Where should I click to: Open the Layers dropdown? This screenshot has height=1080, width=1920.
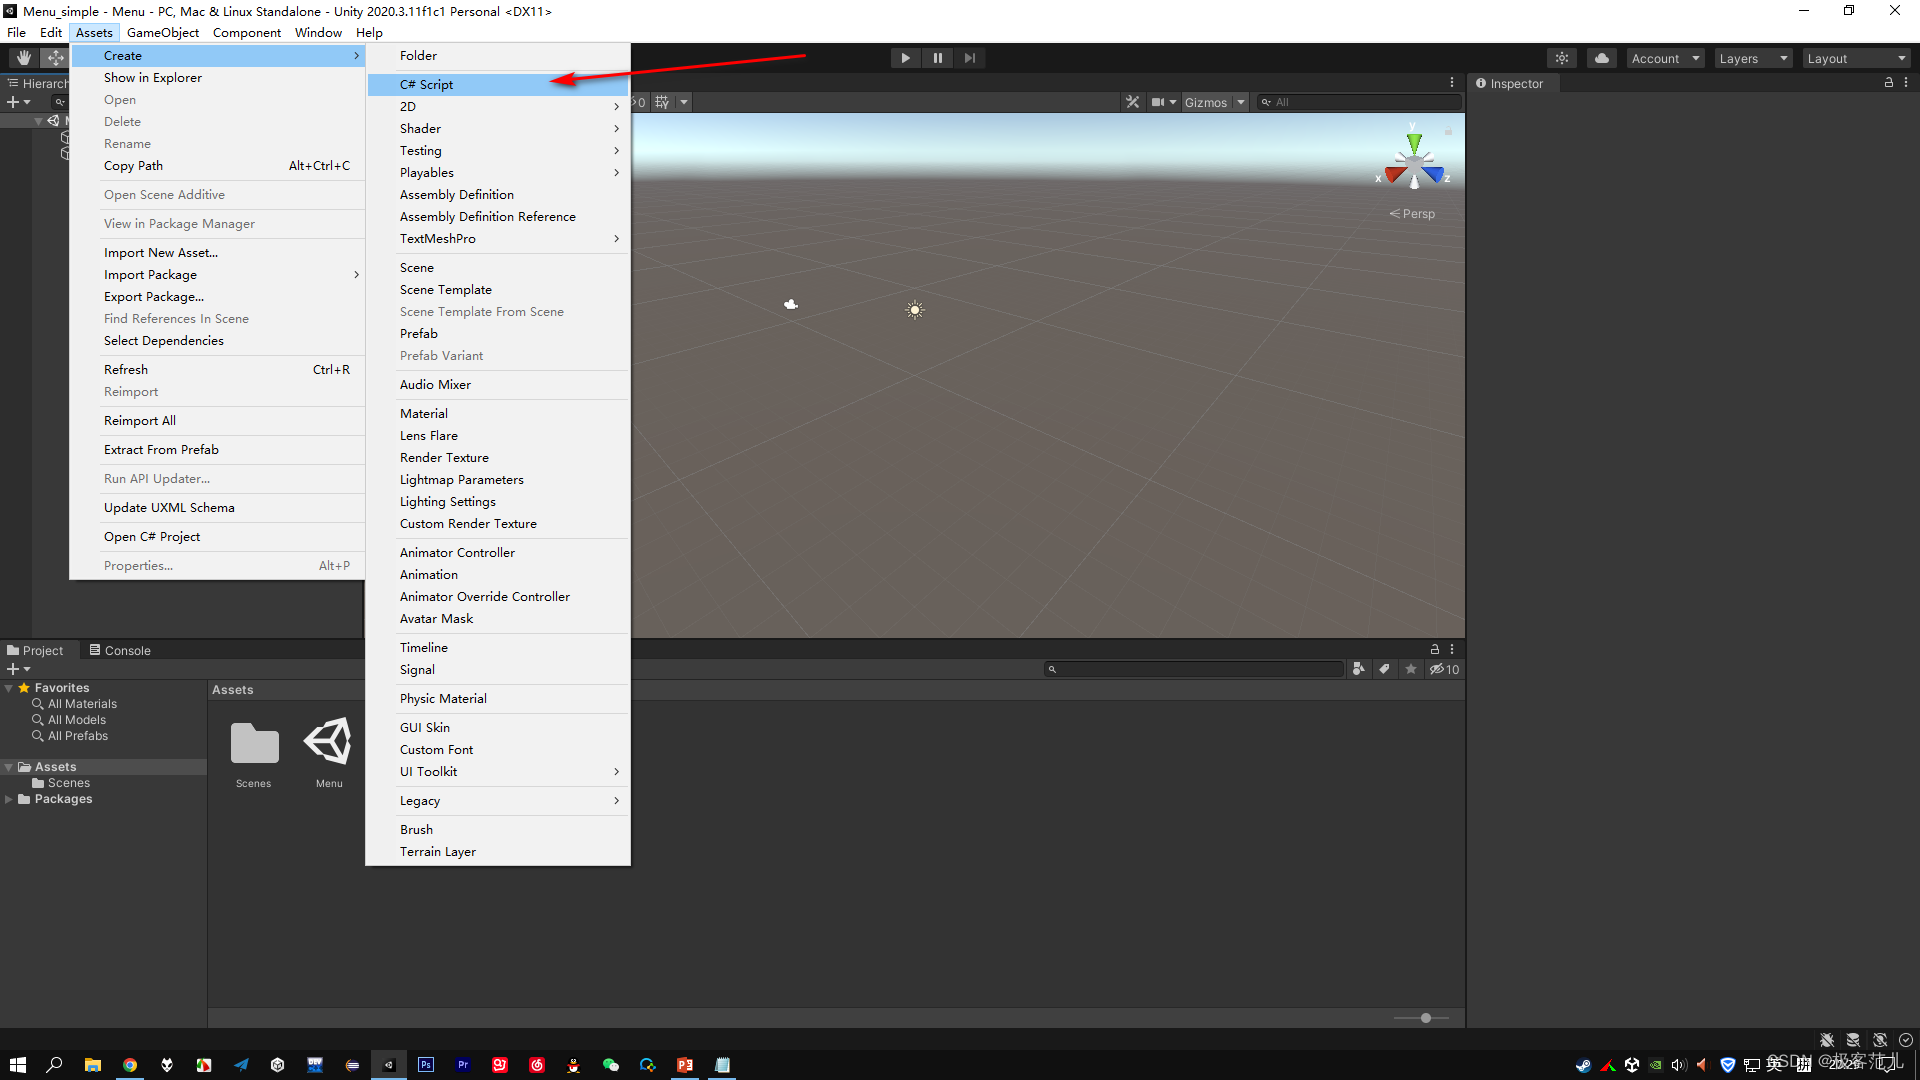click(1753, 58)
